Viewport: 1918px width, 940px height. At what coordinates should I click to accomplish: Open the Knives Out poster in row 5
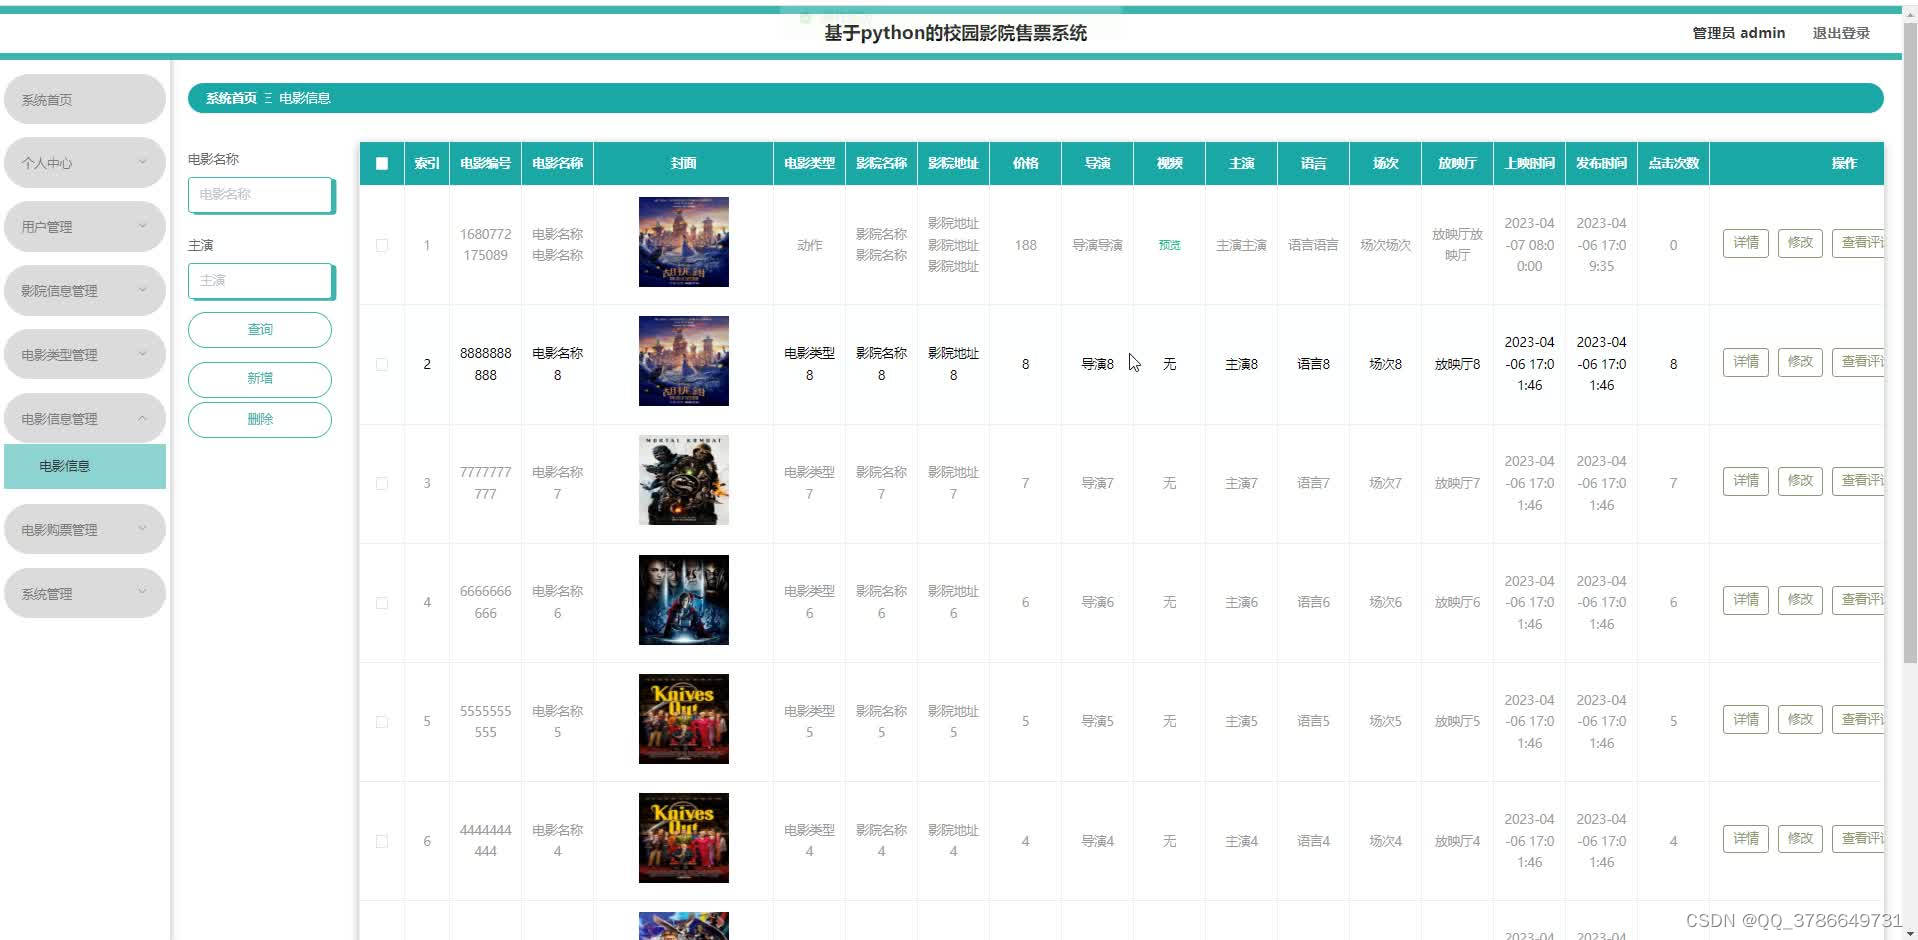[684, 719]
